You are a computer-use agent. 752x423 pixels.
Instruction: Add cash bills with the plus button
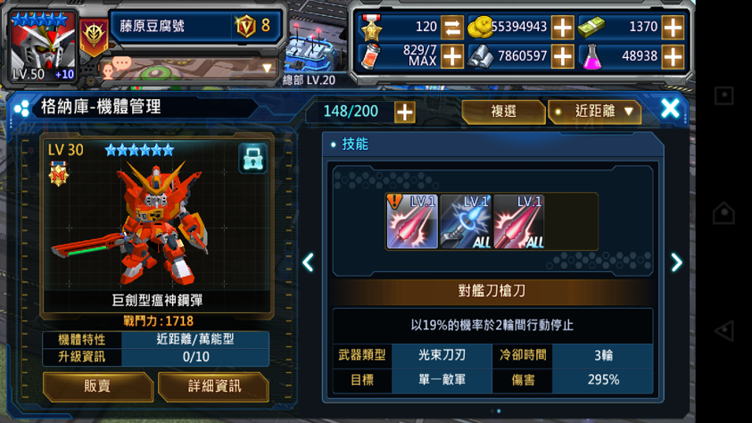point(673,27)
